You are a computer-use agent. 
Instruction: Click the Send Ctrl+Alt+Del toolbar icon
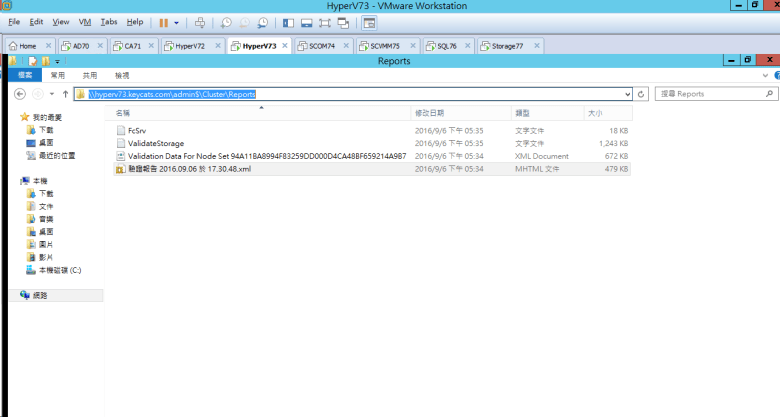[200, 22]
